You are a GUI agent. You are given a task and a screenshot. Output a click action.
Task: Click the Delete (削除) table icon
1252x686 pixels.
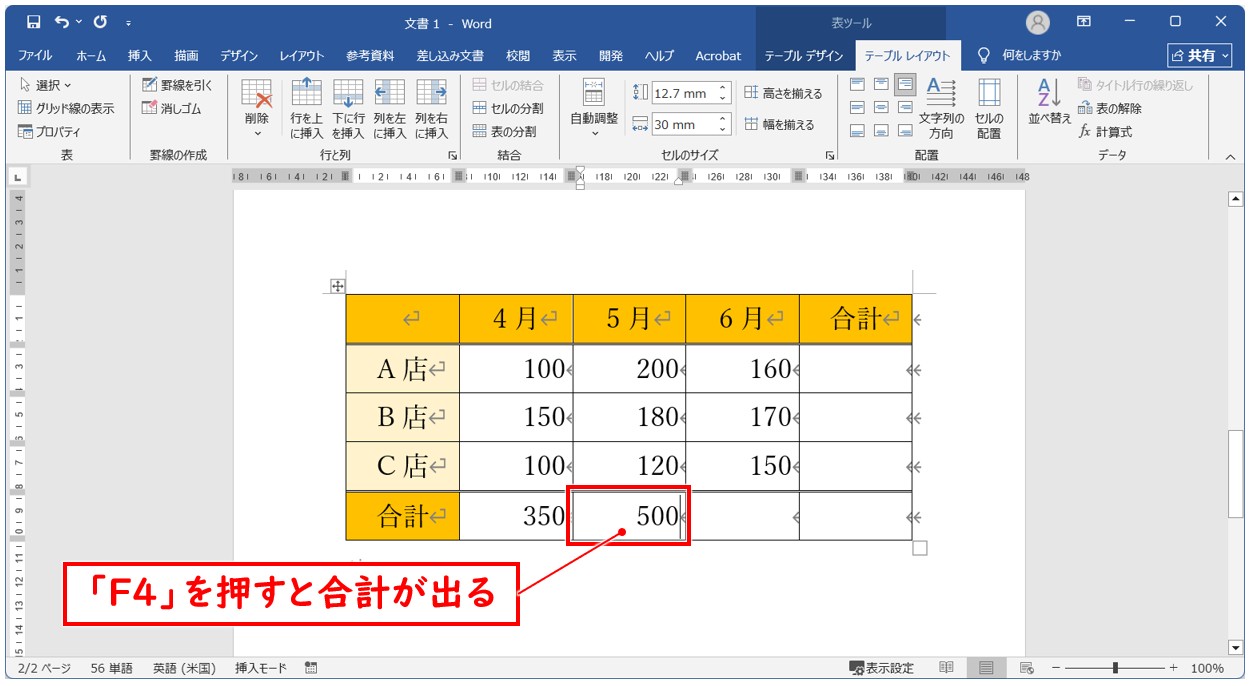coord(257,108)
